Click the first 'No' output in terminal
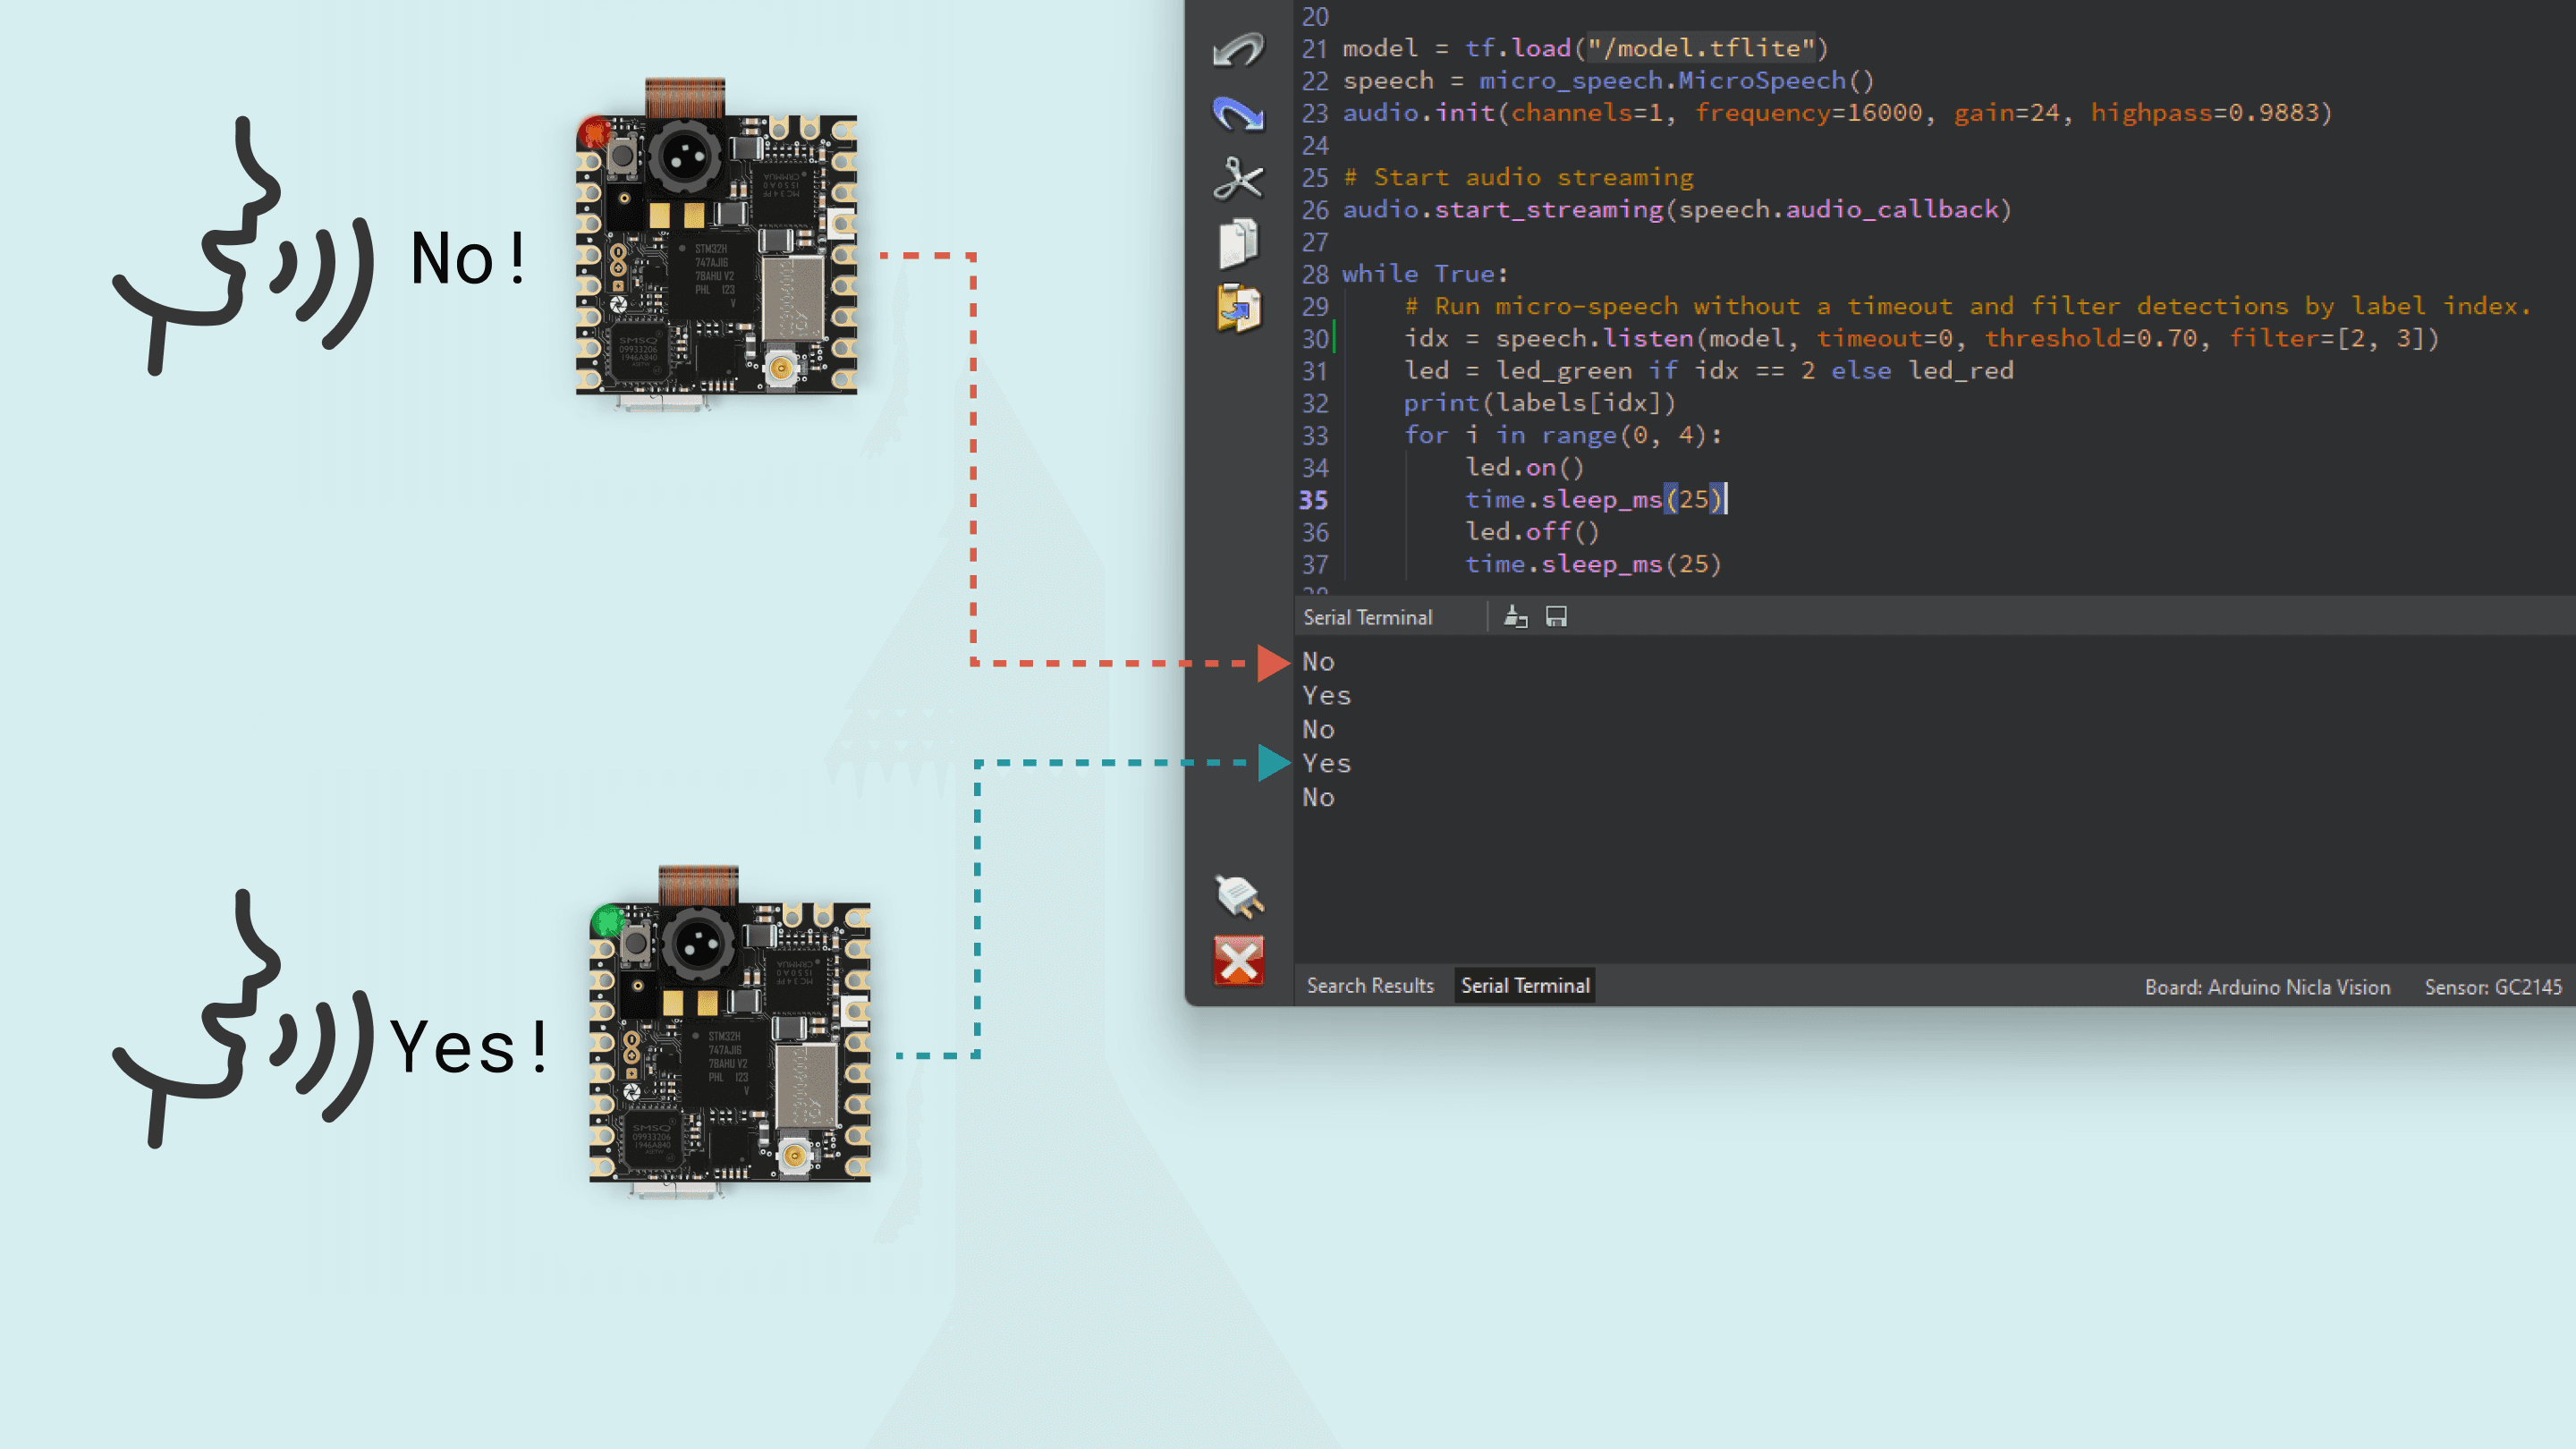This screenshot has height=1449, width=2576. [1318, 662]
